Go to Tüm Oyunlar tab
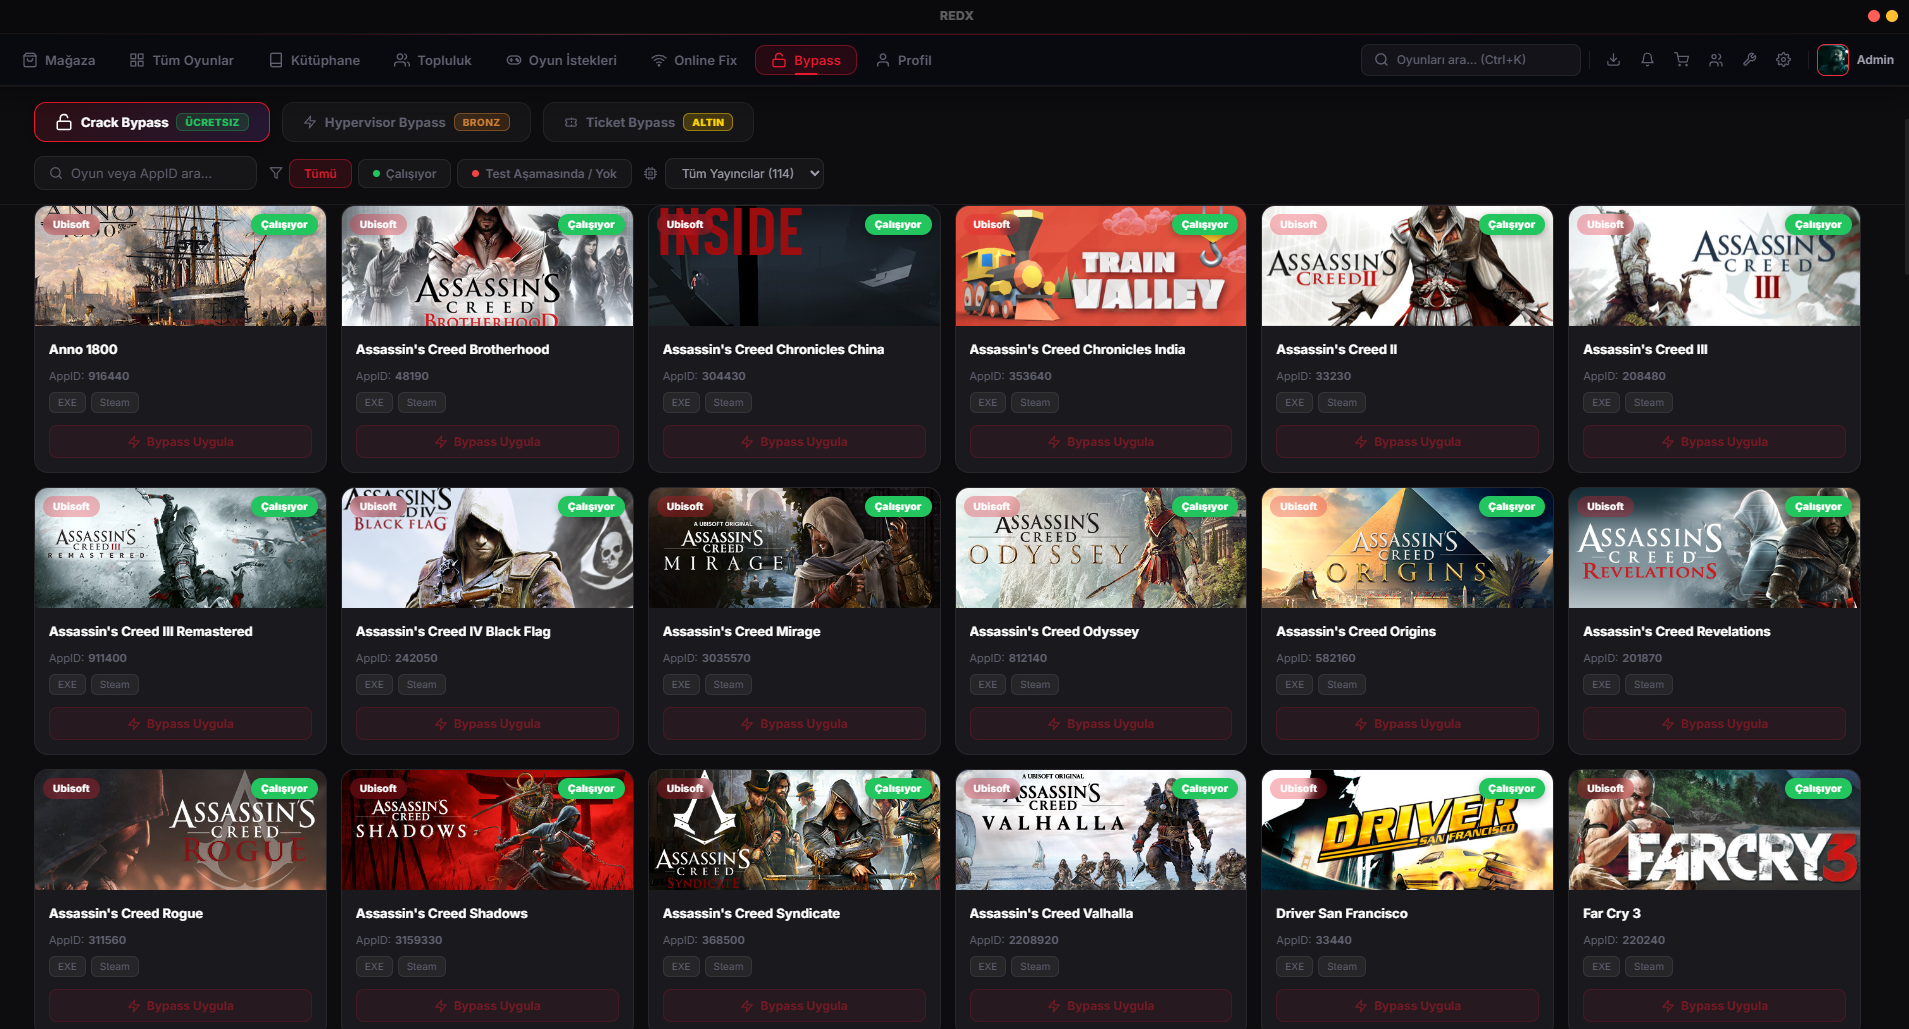Screen dimensions: 1909x1029 [x=181, y=60]
